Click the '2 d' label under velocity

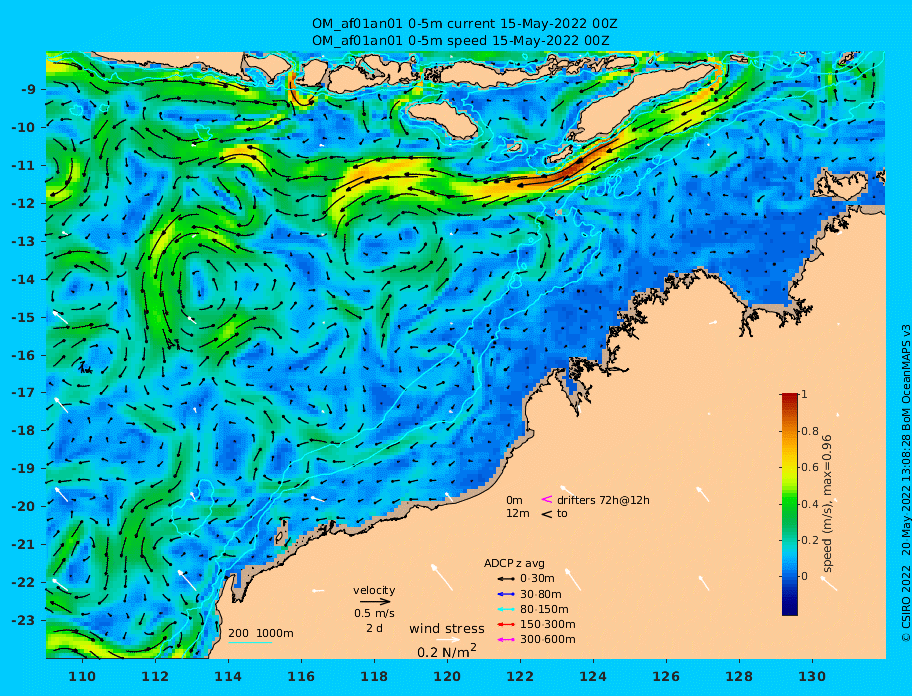(374, 629)
